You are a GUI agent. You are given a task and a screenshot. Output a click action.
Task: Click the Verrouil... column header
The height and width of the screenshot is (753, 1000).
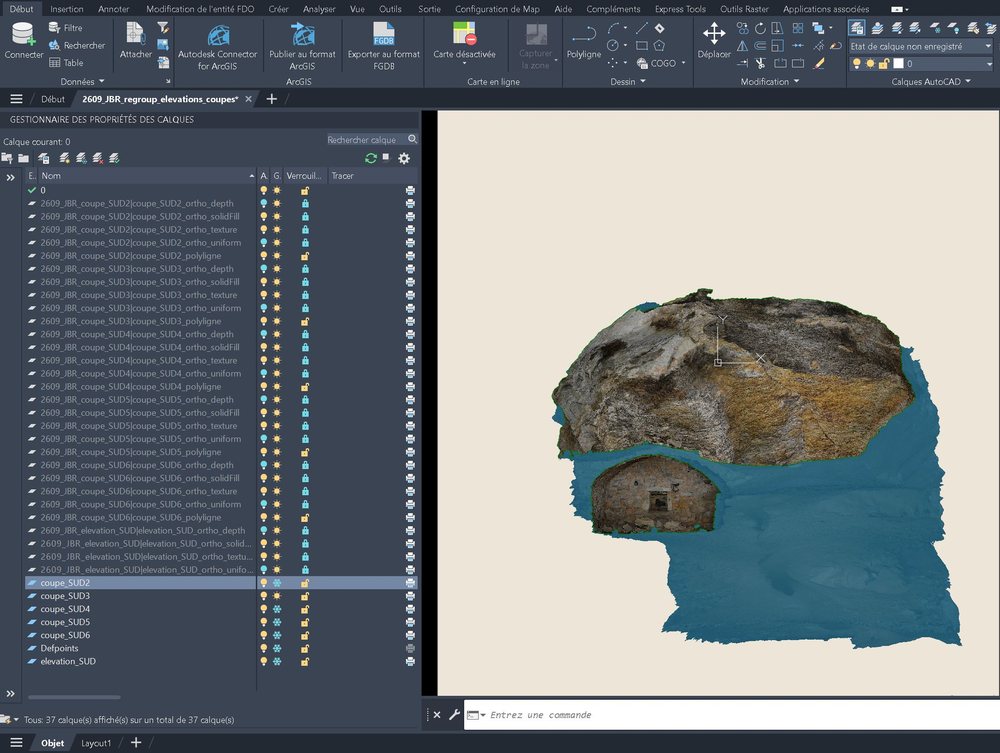pos(304,175)
